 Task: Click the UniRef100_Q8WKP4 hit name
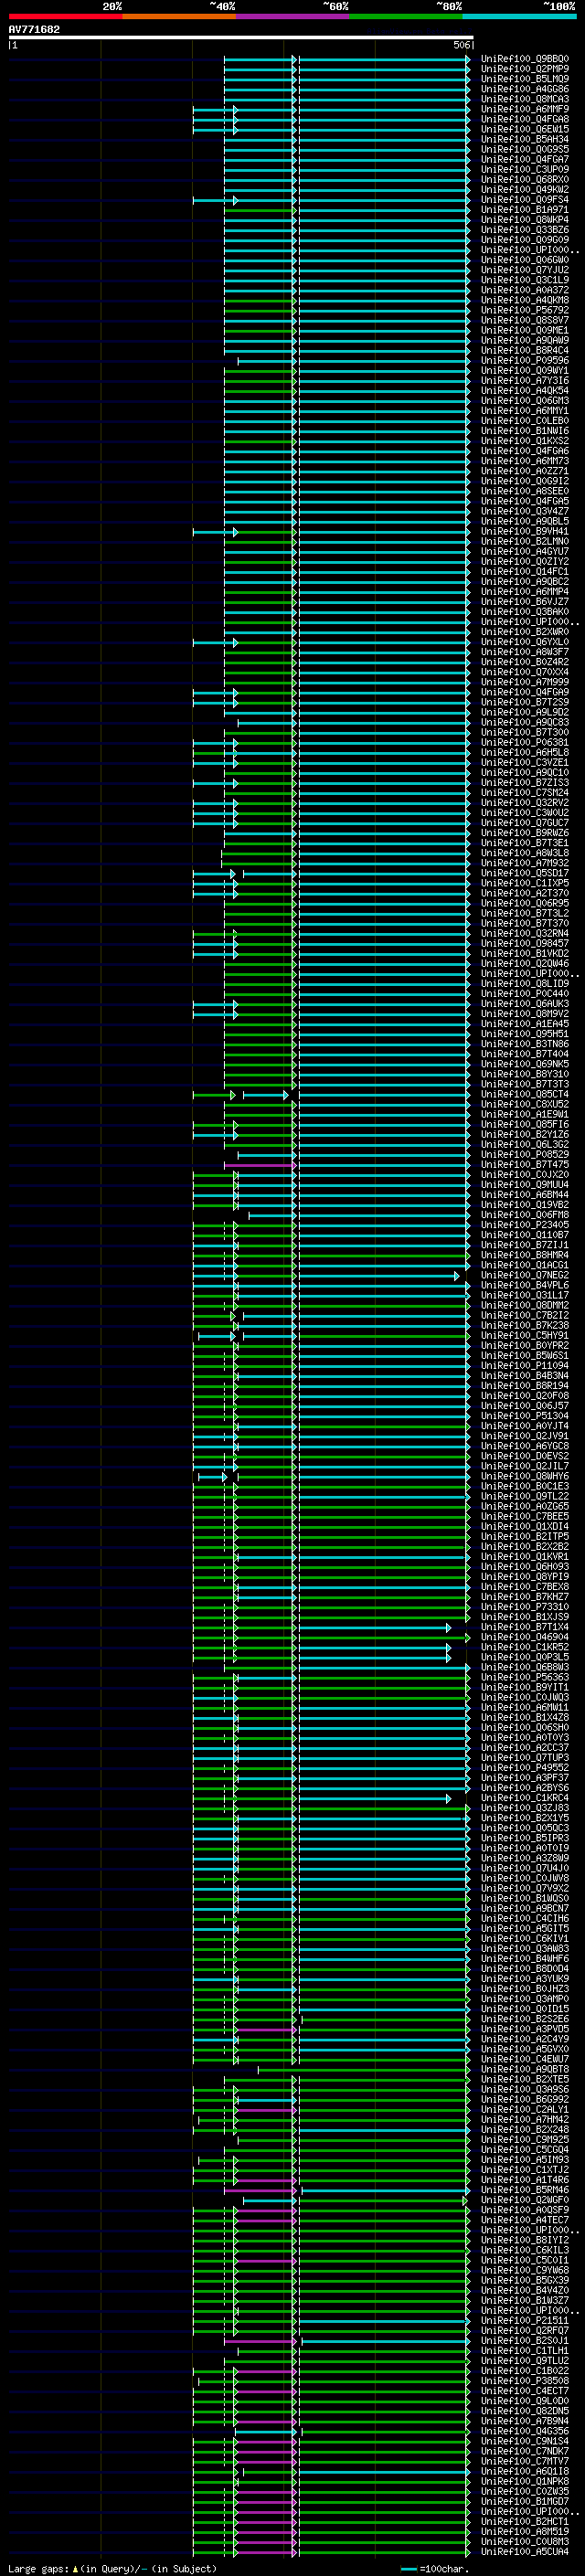click(x=525, y=220)
